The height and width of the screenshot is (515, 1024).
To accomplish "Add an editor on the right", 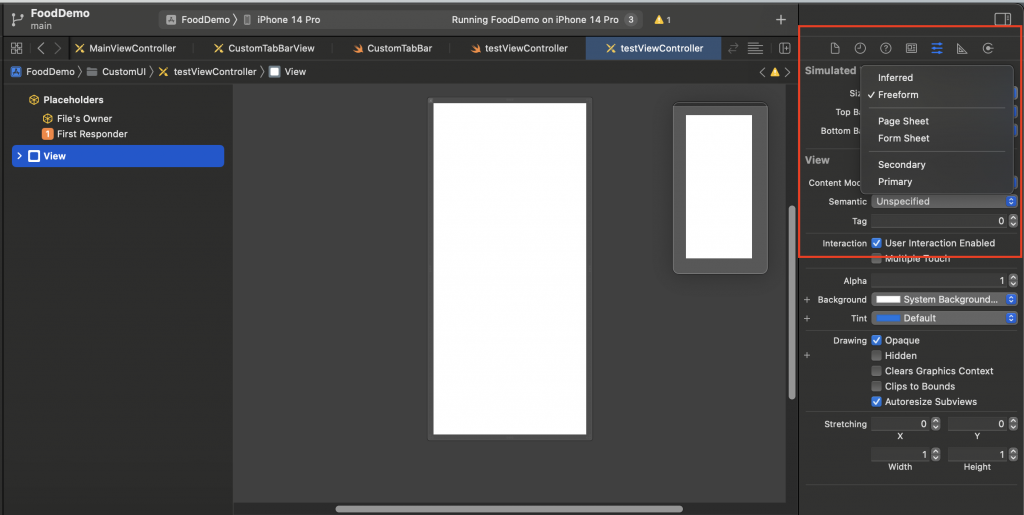I will [x=784, y=48].
